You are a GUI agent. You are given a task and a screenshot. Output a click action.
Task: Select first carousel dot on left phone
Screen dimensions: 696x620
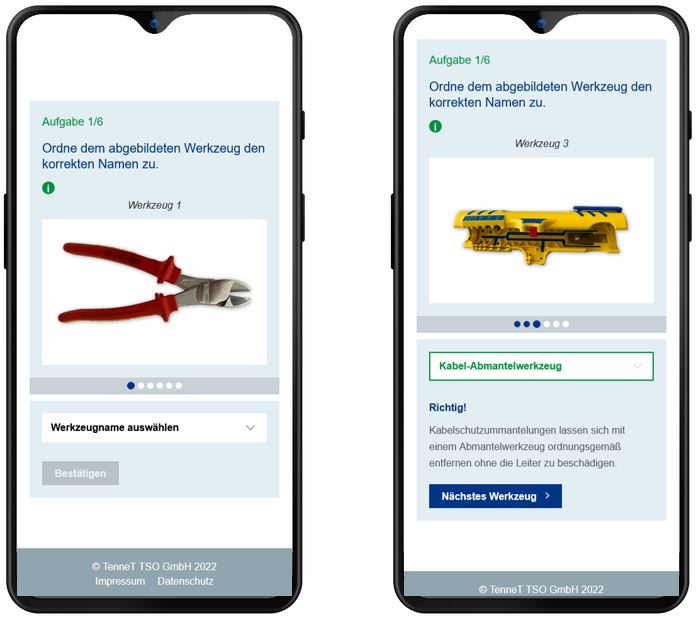130,386
